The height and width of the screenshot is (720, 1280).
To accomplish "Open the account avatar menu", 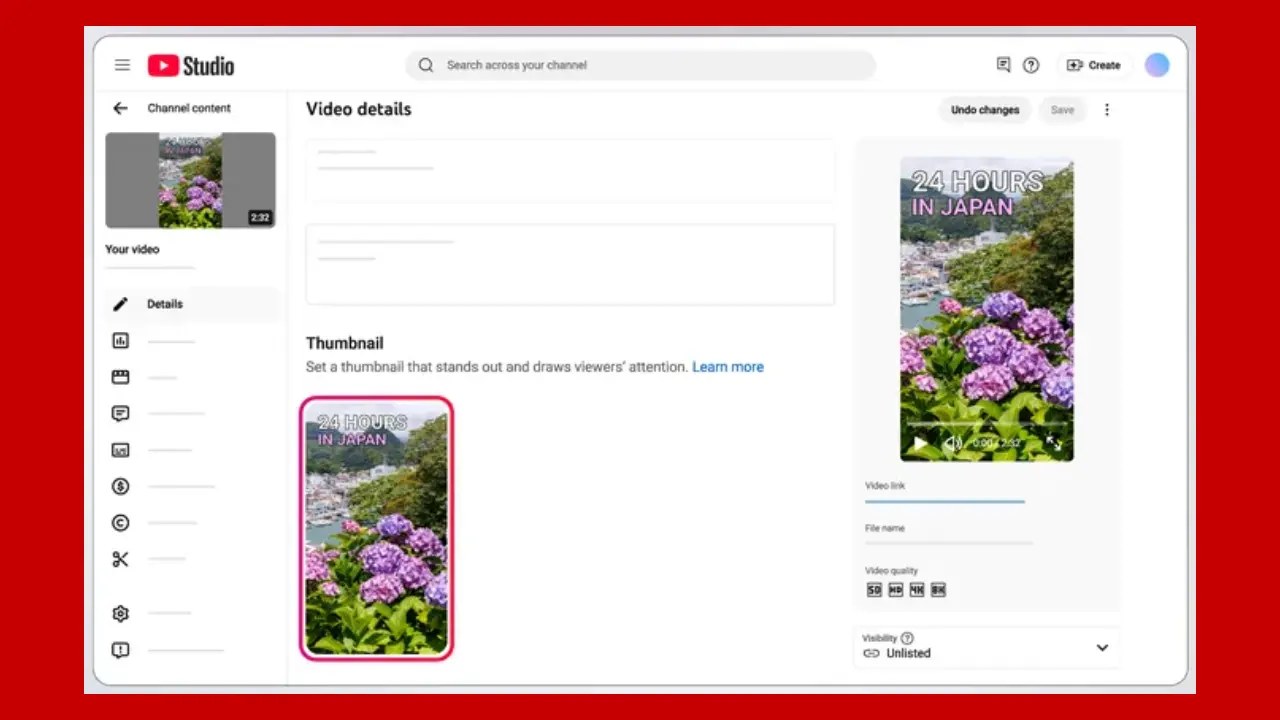I will pos(1157,65).
